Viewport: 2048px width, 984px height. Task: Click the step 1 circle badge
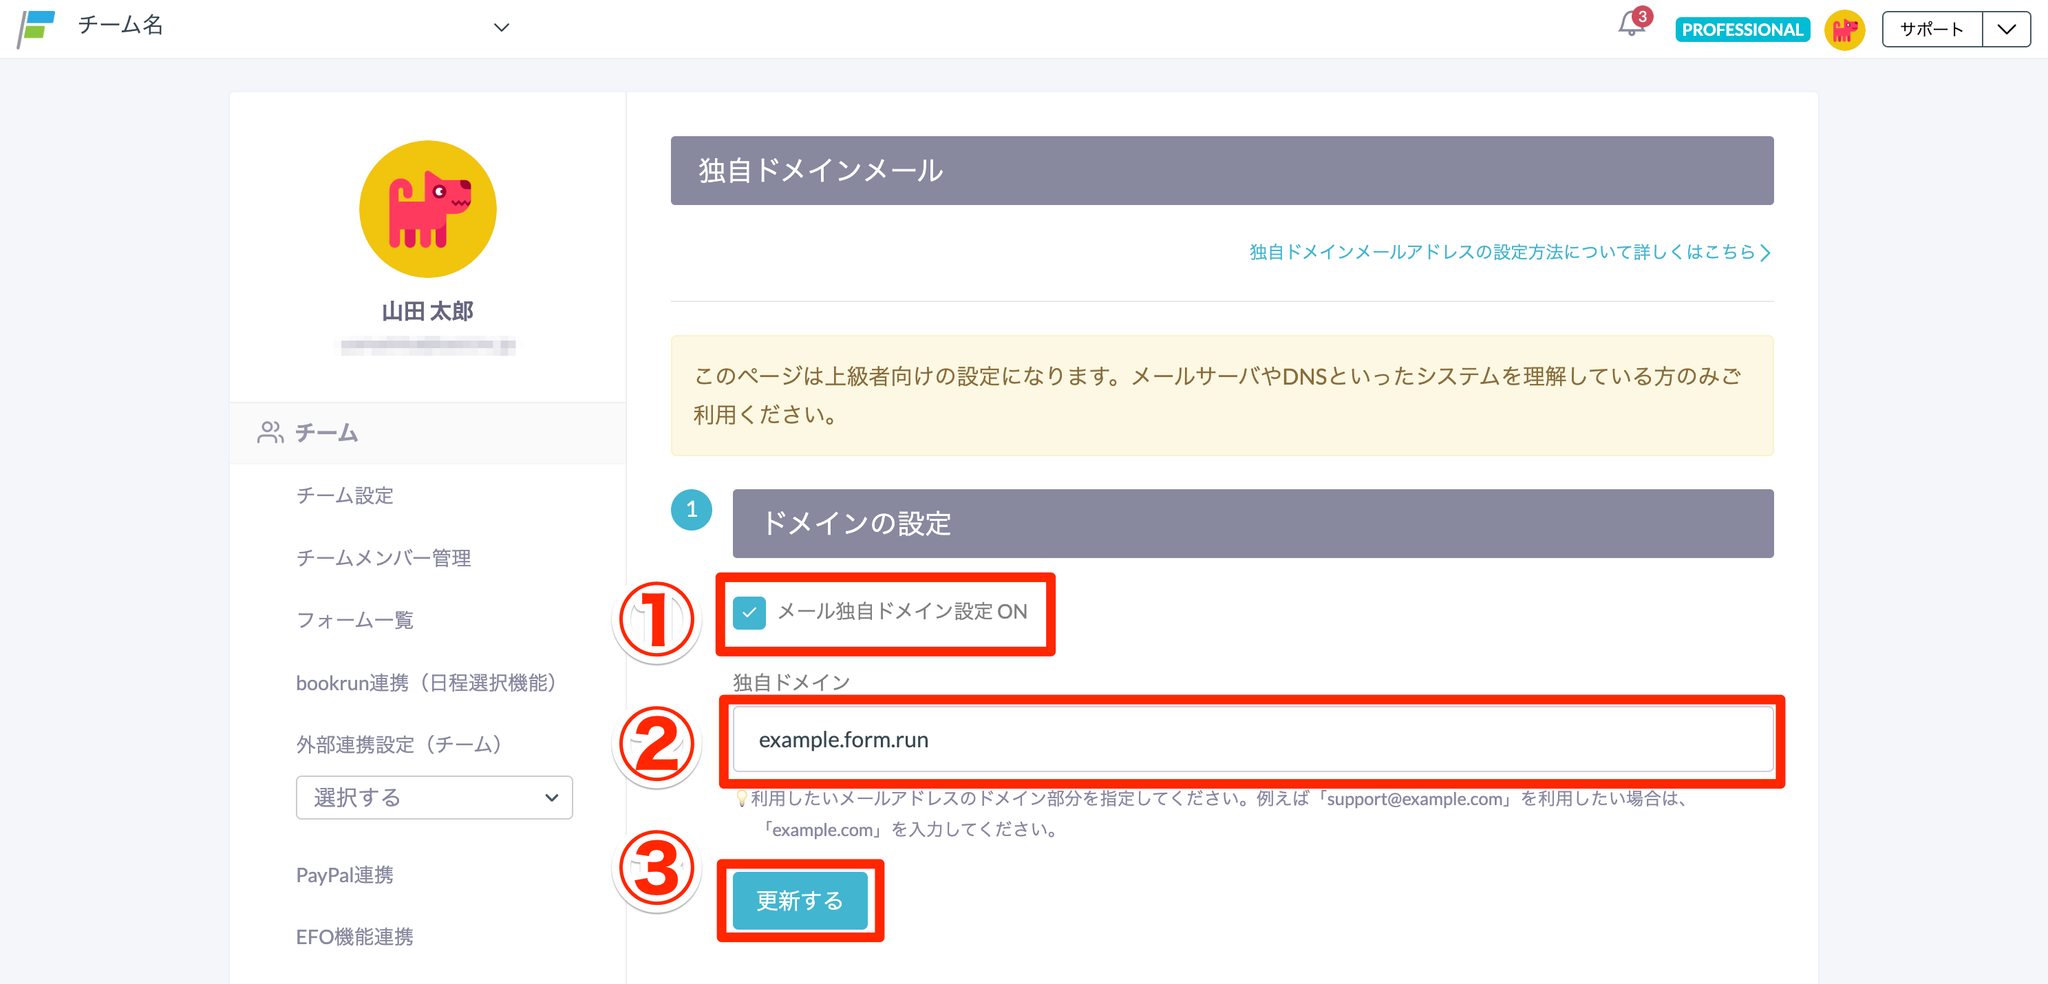pyautogui.click(x=691, y=510)
